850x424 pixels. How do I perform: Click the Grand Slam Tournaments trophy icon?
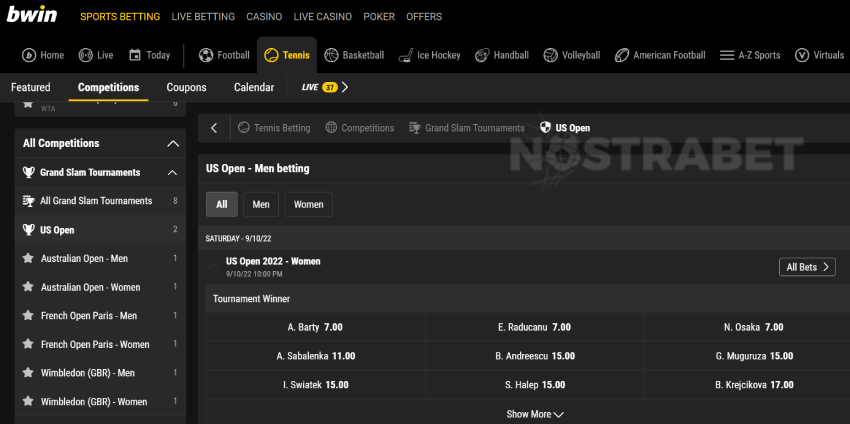(28, 172)
